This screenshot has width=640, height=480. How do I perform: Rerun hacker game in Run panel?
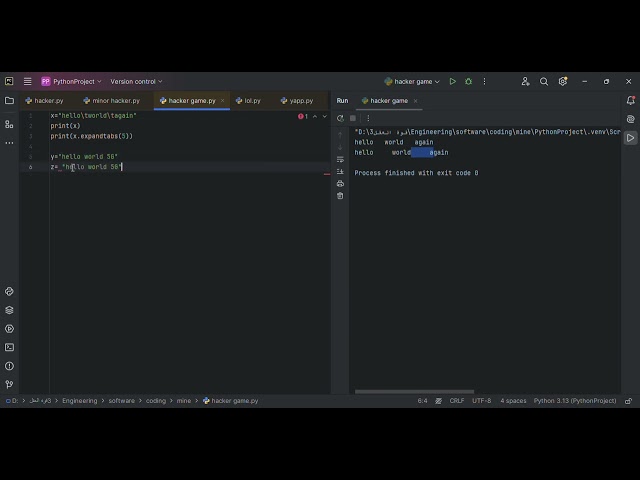(340, 118)
